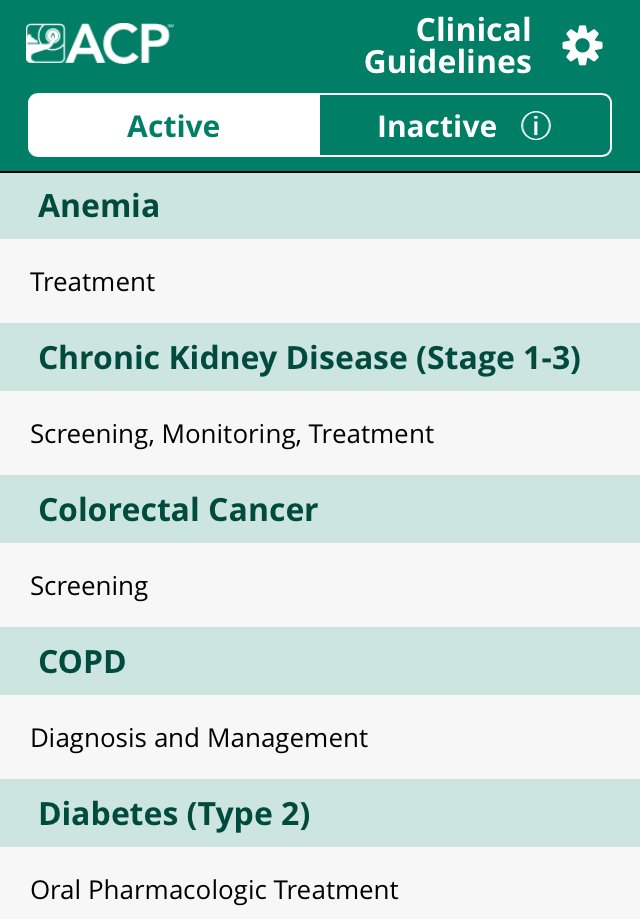Screen dimensions: 640x919
Task: Open the Anemia Treatment link
Action: 92,282
